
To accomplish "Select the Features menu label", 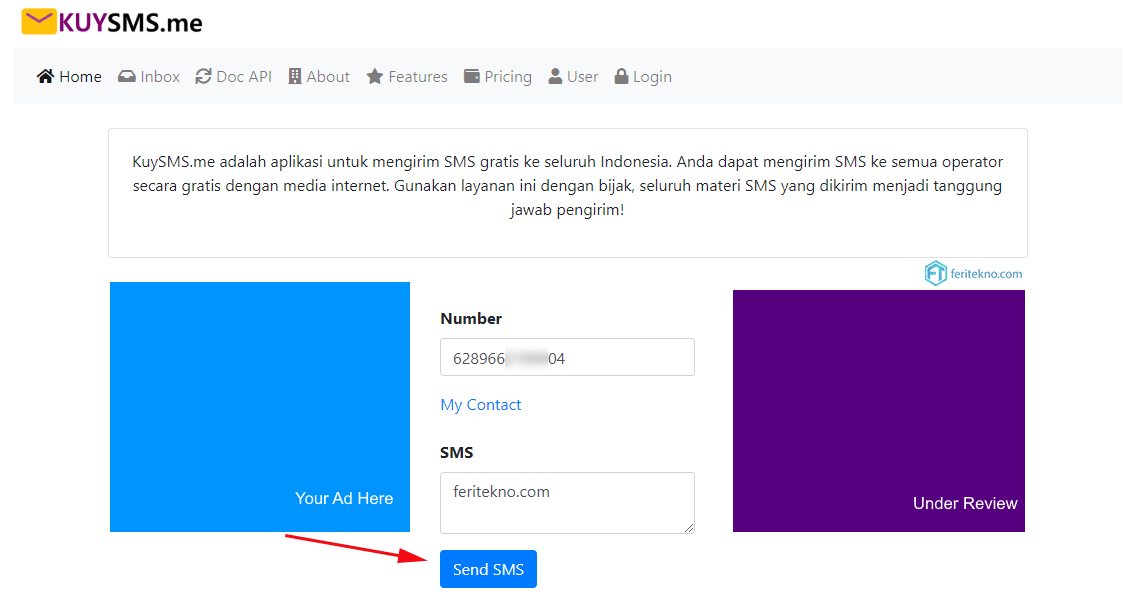I will coord(418,77).
